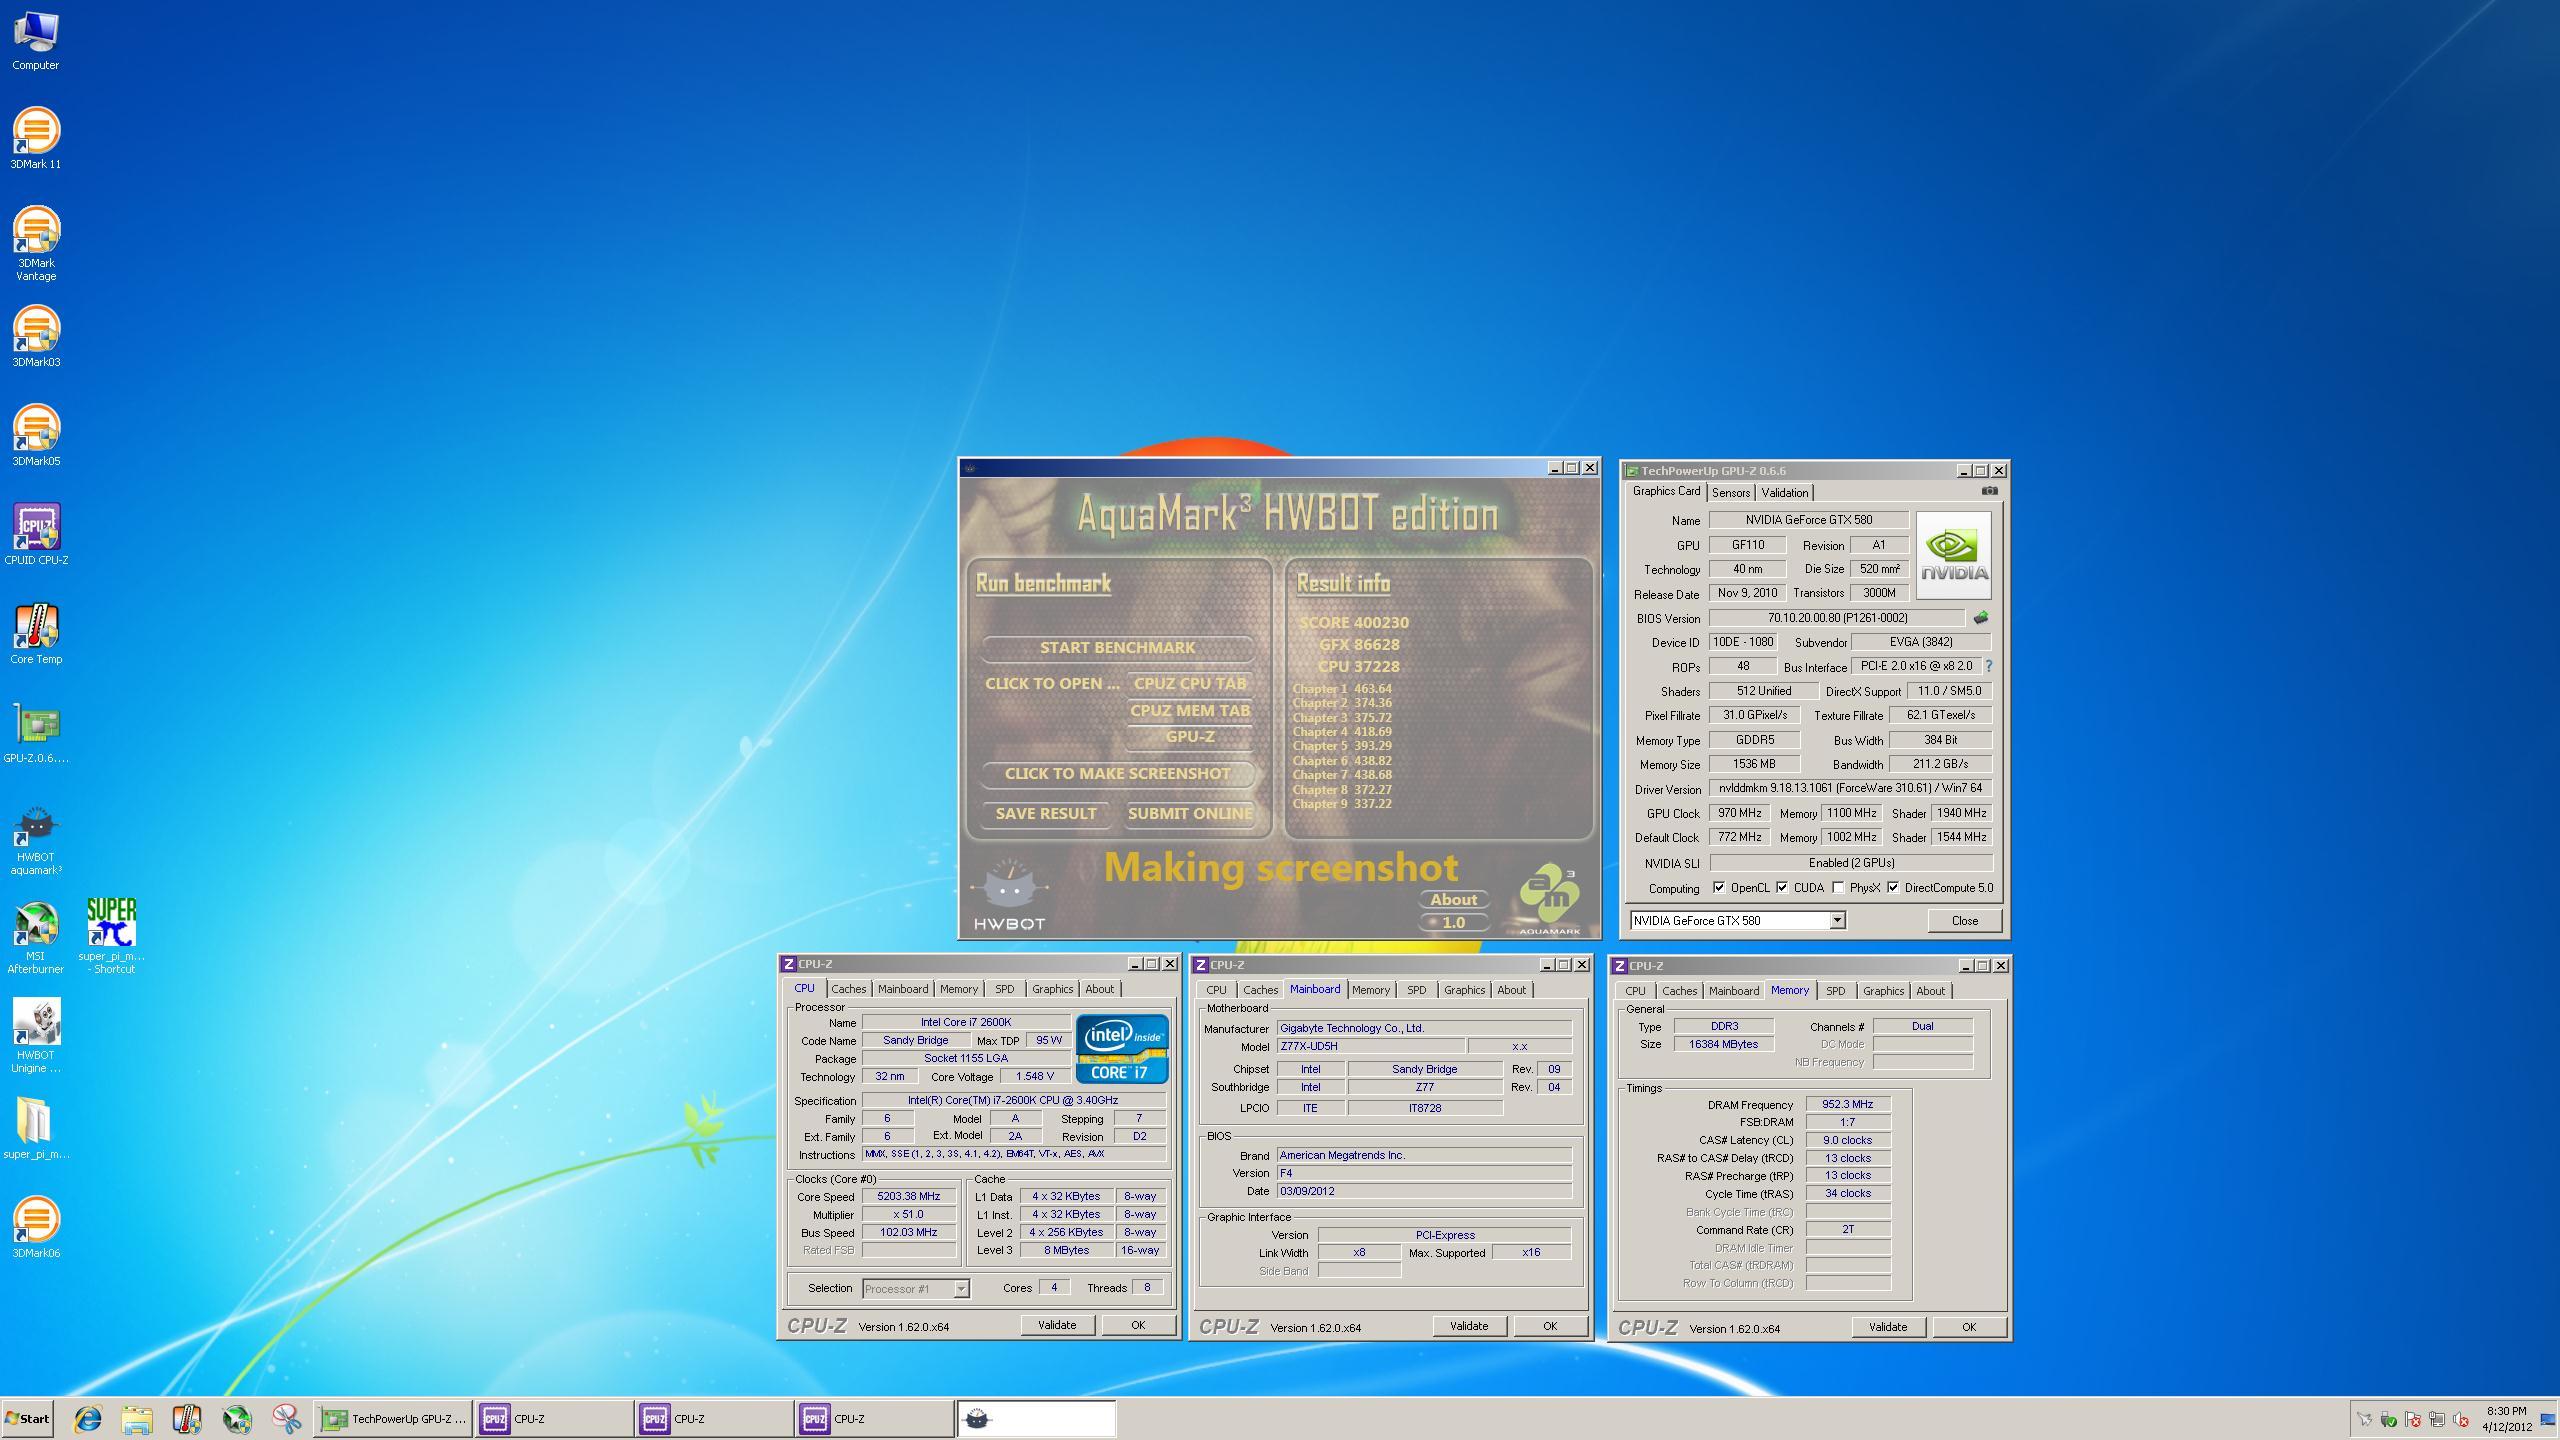Viewport: 2560px width, 1440px height.
Task: Click the Show Desktop button
Action: [2548, 1419]
